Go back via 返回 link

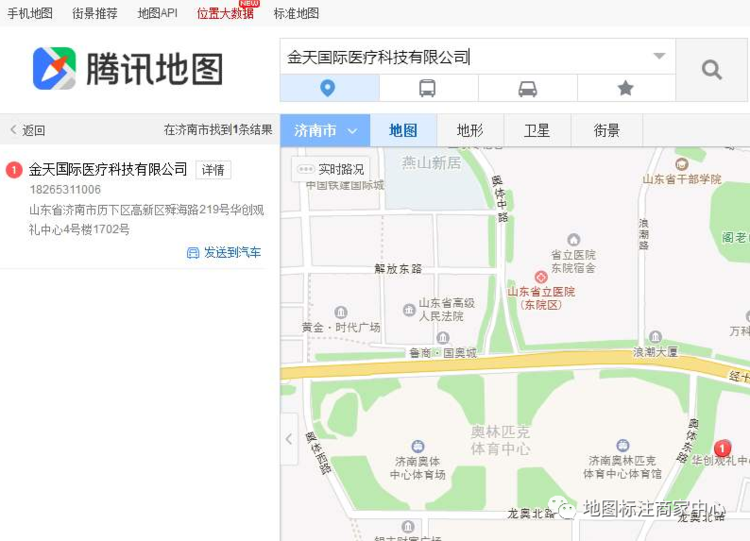(x=28, y=130)
